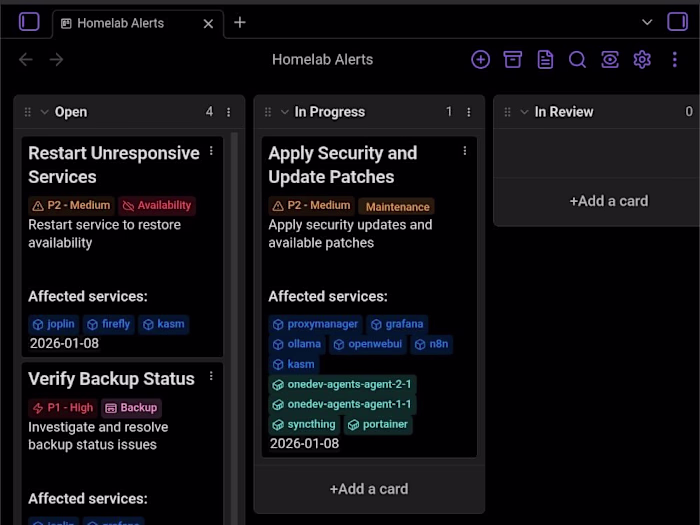700x525 pixels.
Task: Click the joplin tag on Restart card
Action: pos(54,324)
